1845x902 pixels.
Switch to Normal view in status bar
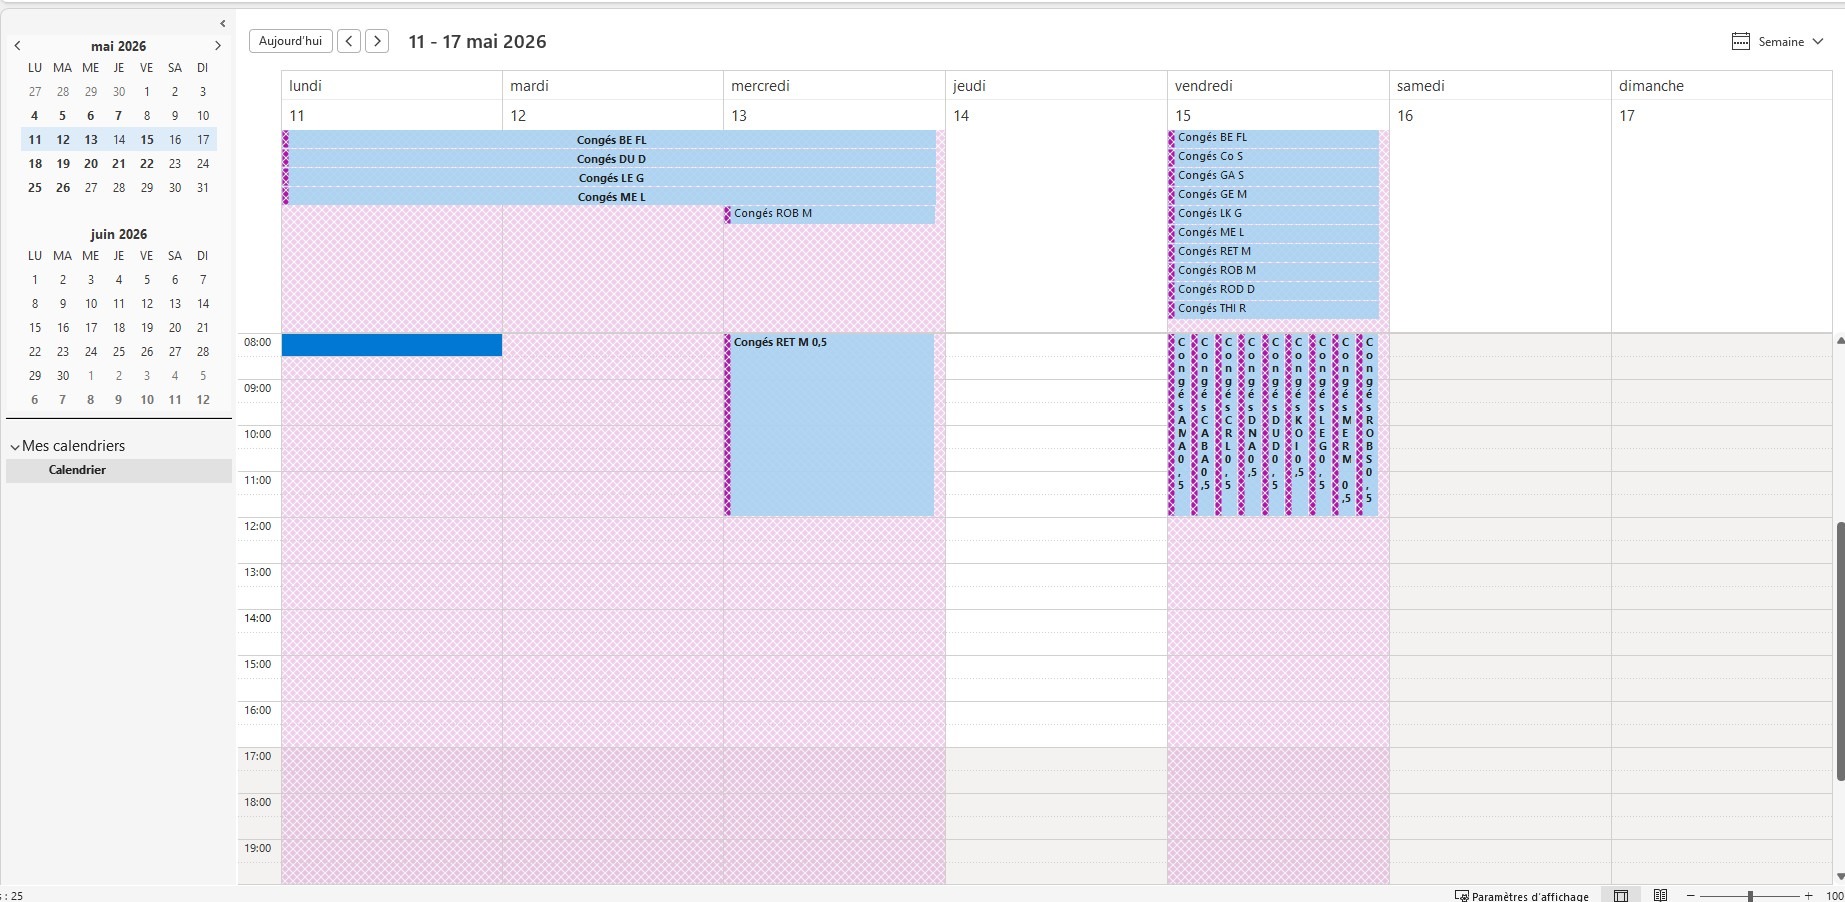[x=1621, y=895]
